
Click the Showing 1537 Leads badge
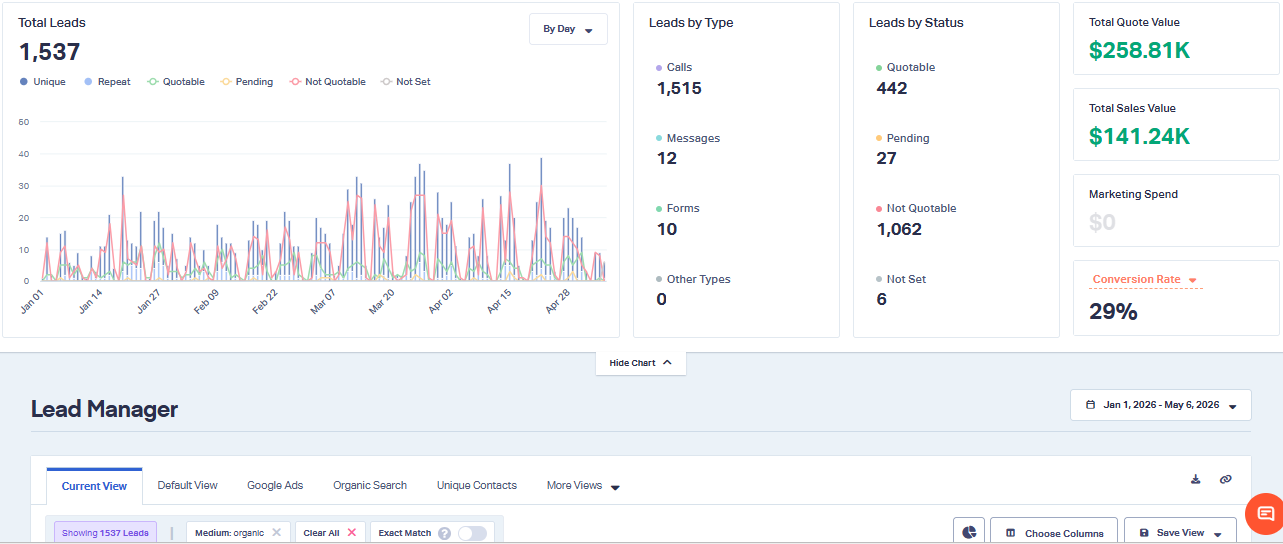tap(105, 533)
